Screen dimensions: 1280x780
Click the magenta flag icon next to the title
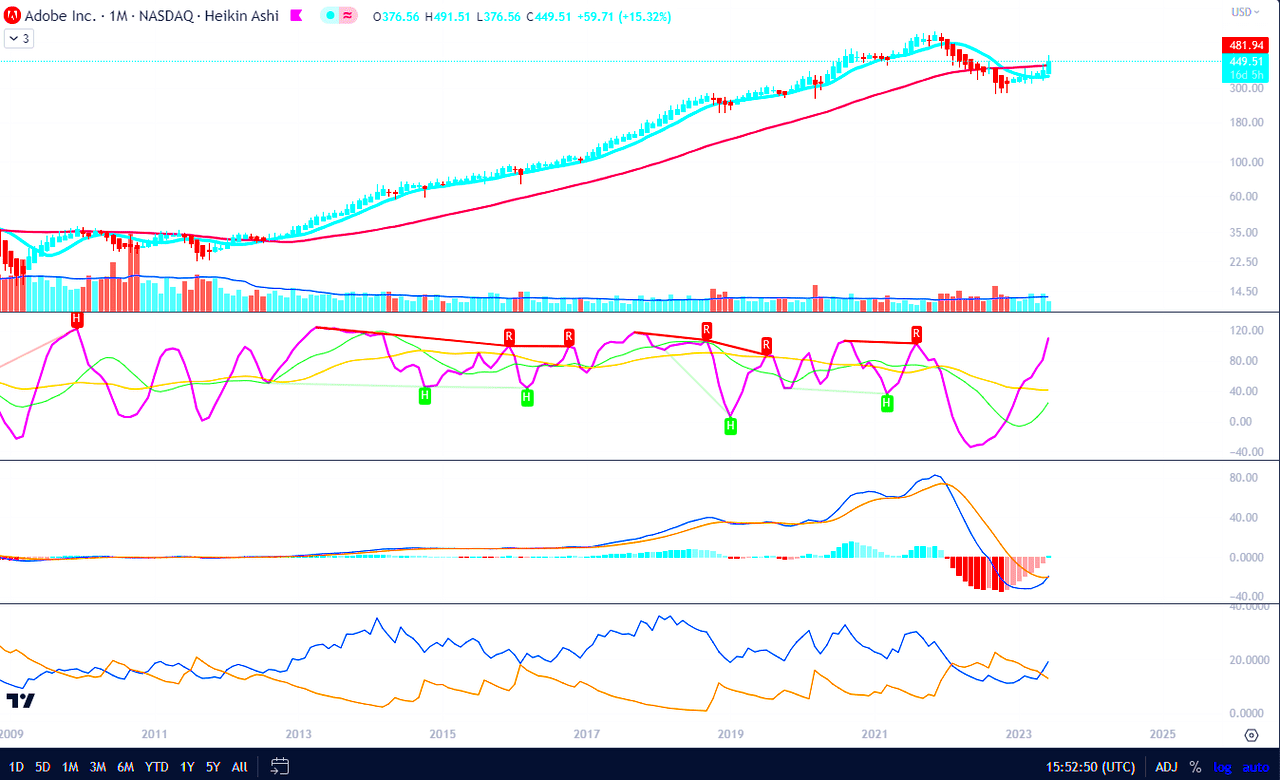tap(296, 16)
